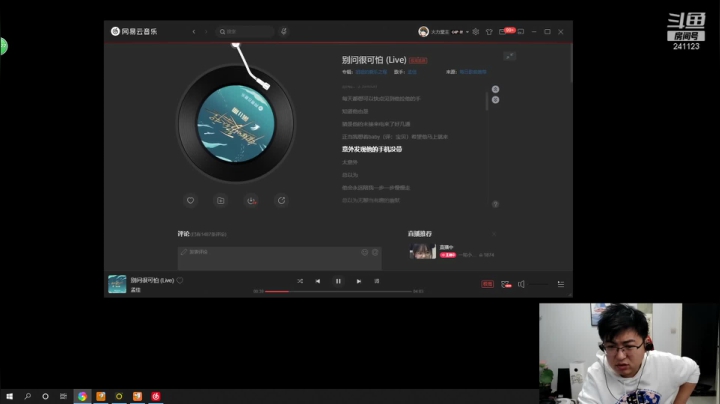
Task: Open Windows taskbar search
Action: coord(28,396)
